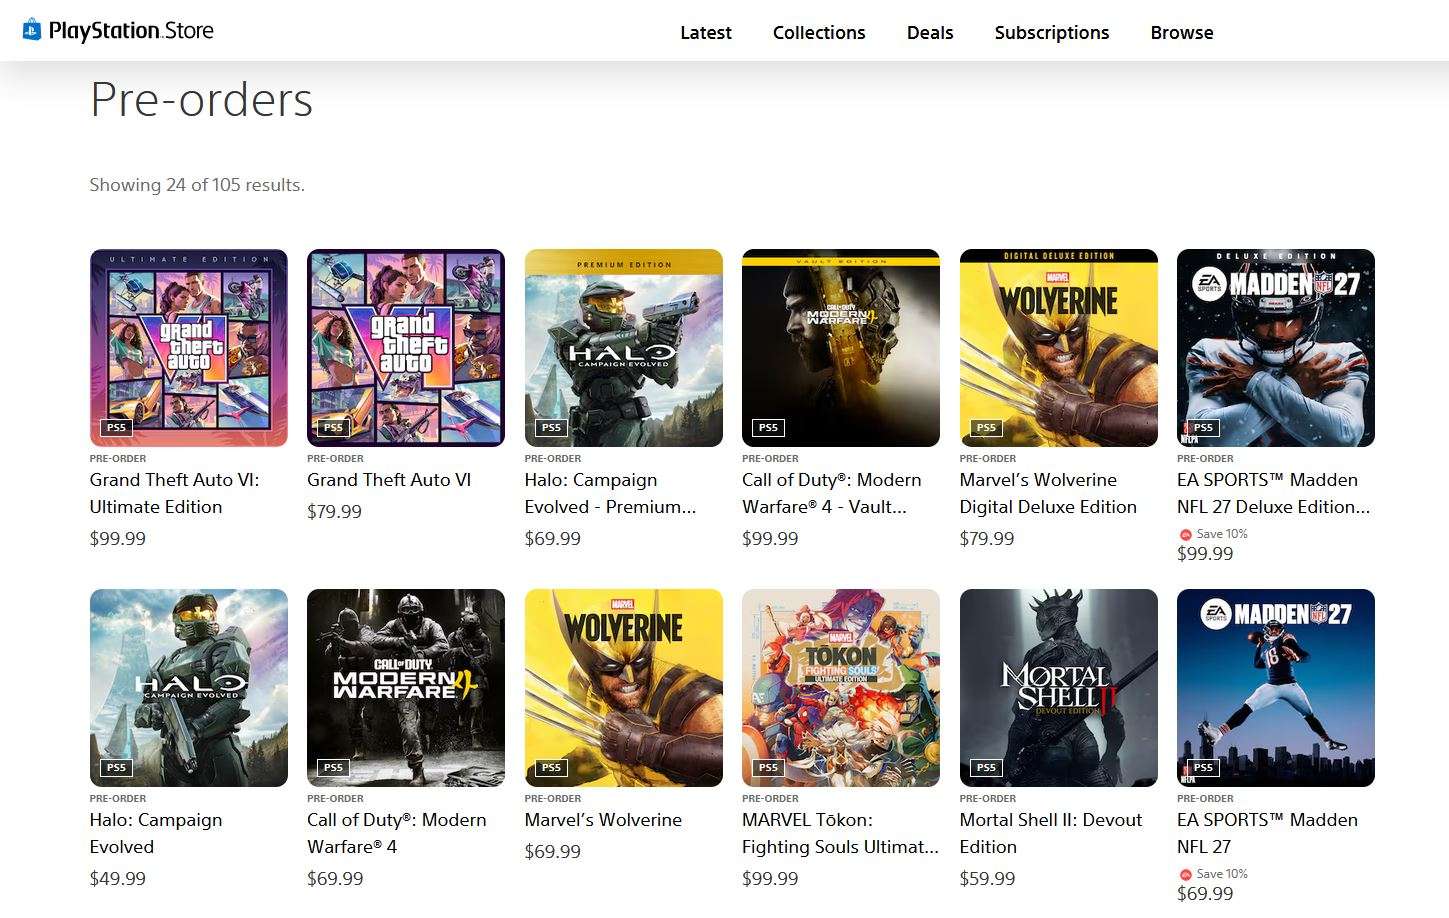
Task: Open the standard Madden NFL 27 cover
Action: 1276,688
